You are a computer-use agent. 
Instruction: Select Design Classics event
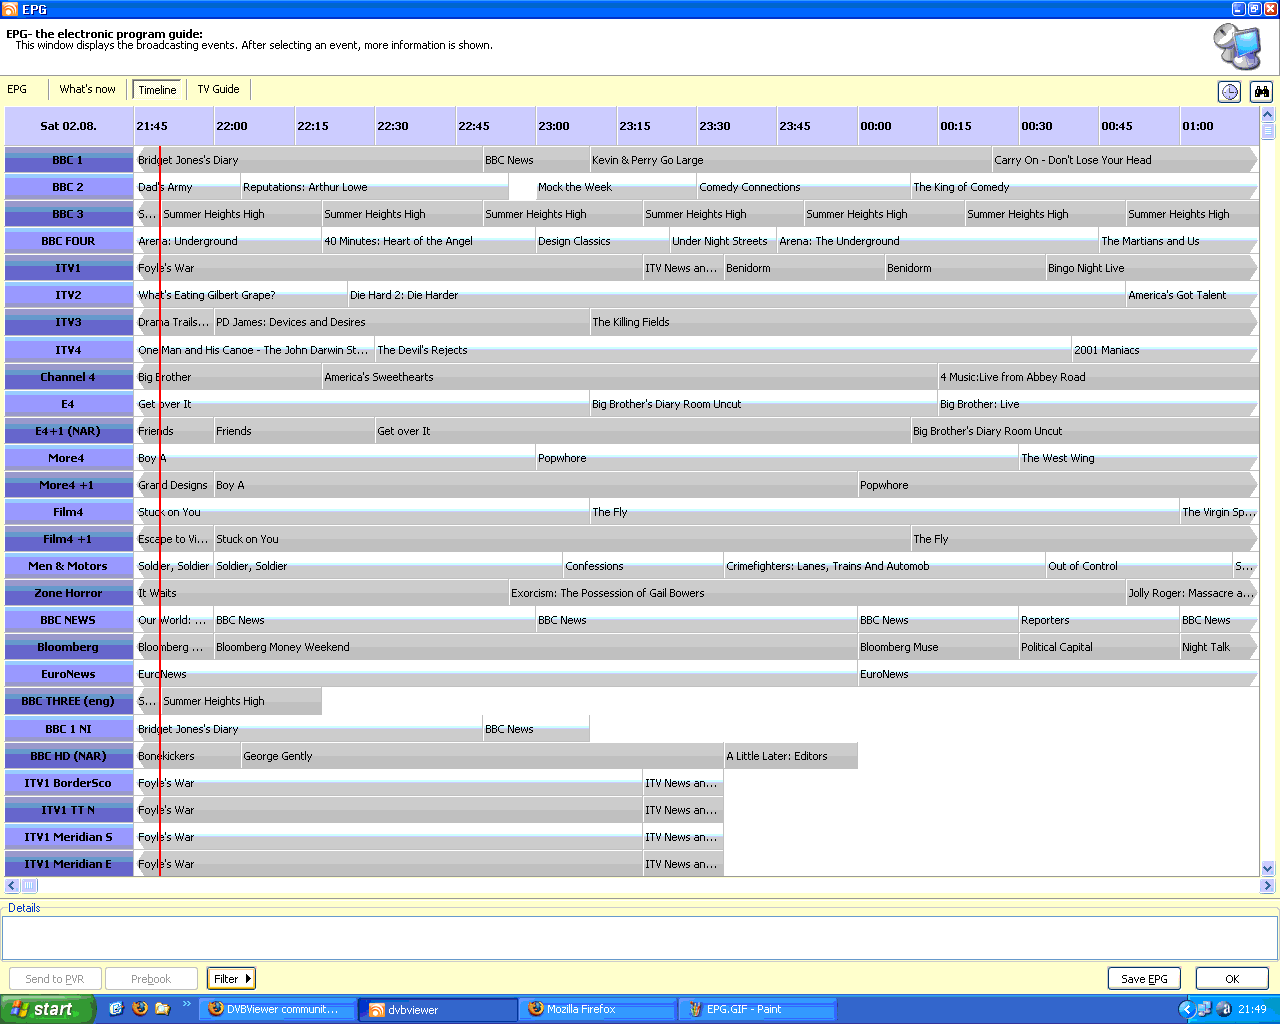click(602, 241)
